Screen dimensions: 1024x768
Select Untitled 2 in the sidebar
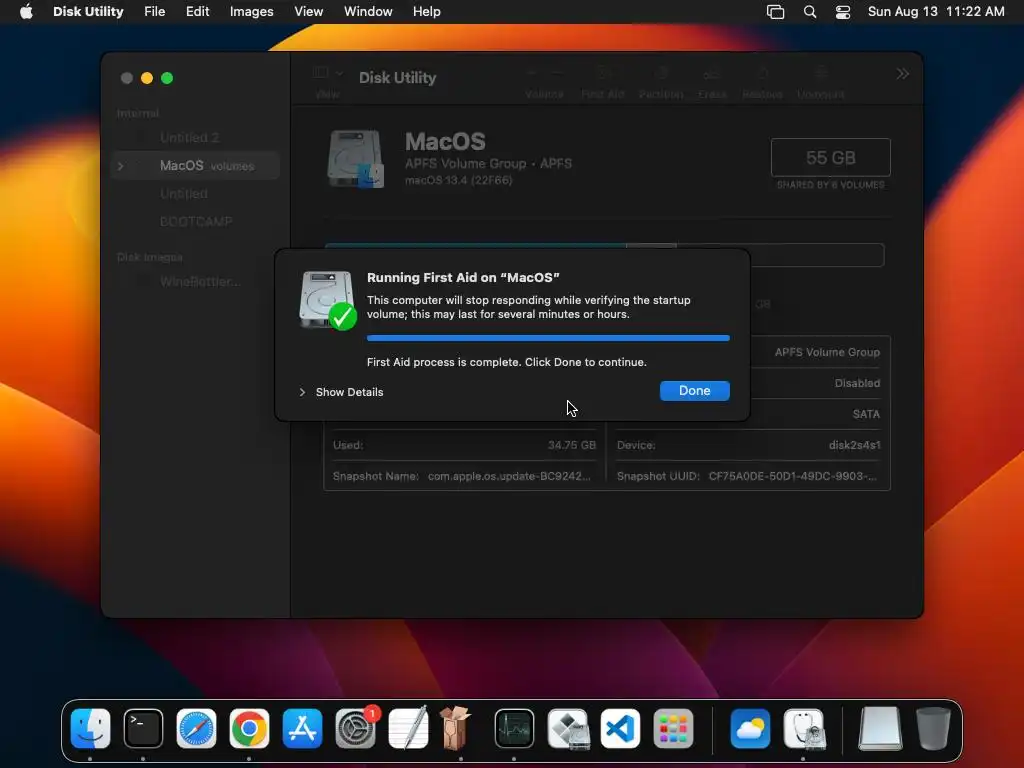(x=189, y=137)
